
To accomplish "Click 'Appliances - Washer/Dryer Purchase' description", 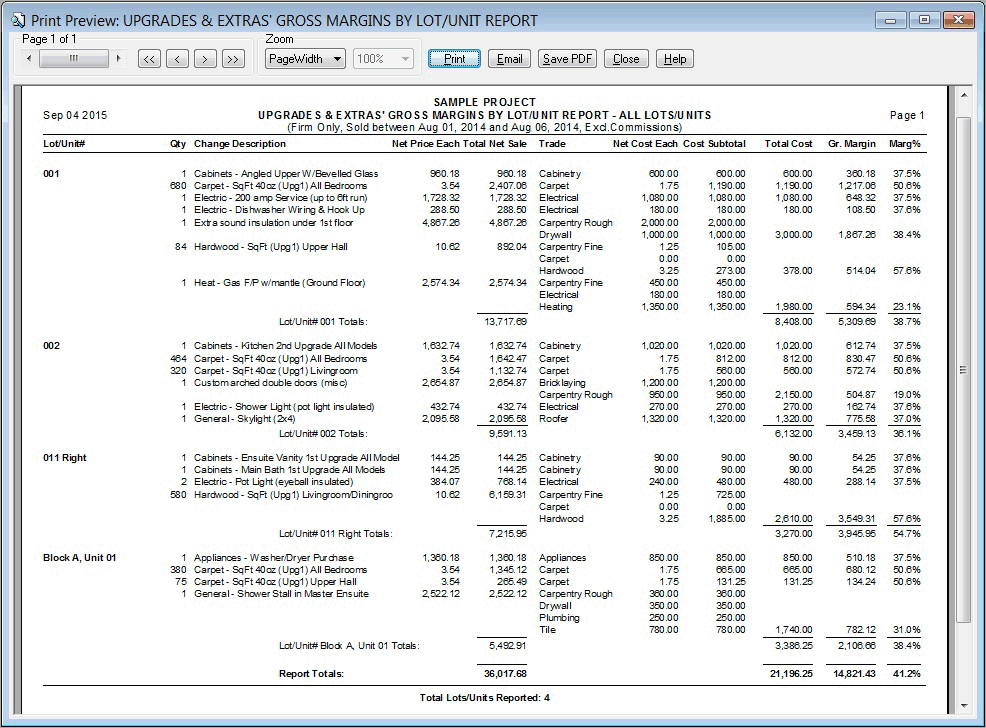I will pyautogui.click(x=274, y=558).
